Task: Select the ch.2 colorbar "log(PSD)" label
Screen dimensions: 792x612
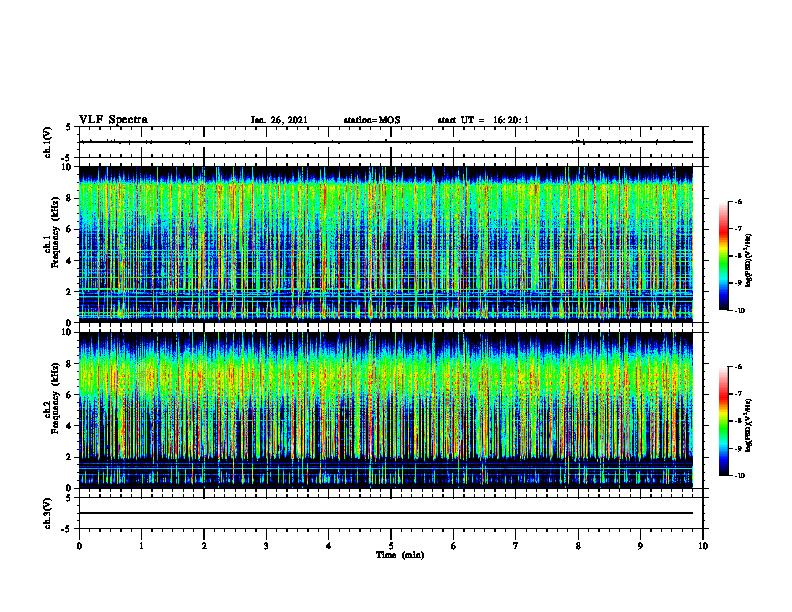Action: coord(749,424)
